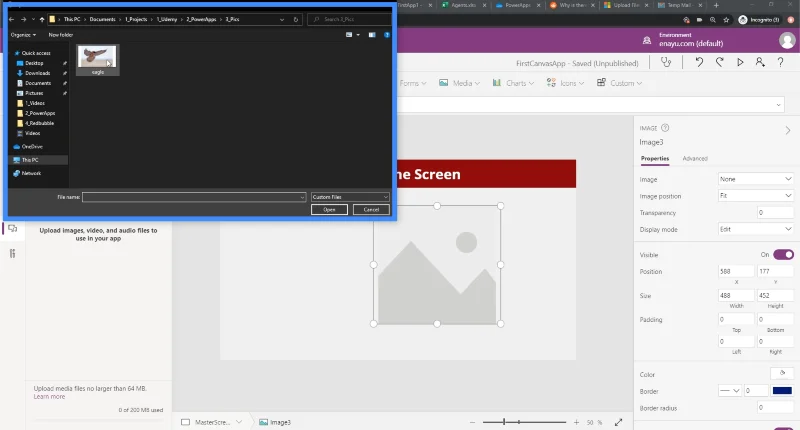
Task: Click the Learn more link
Action: pos(49,397)
